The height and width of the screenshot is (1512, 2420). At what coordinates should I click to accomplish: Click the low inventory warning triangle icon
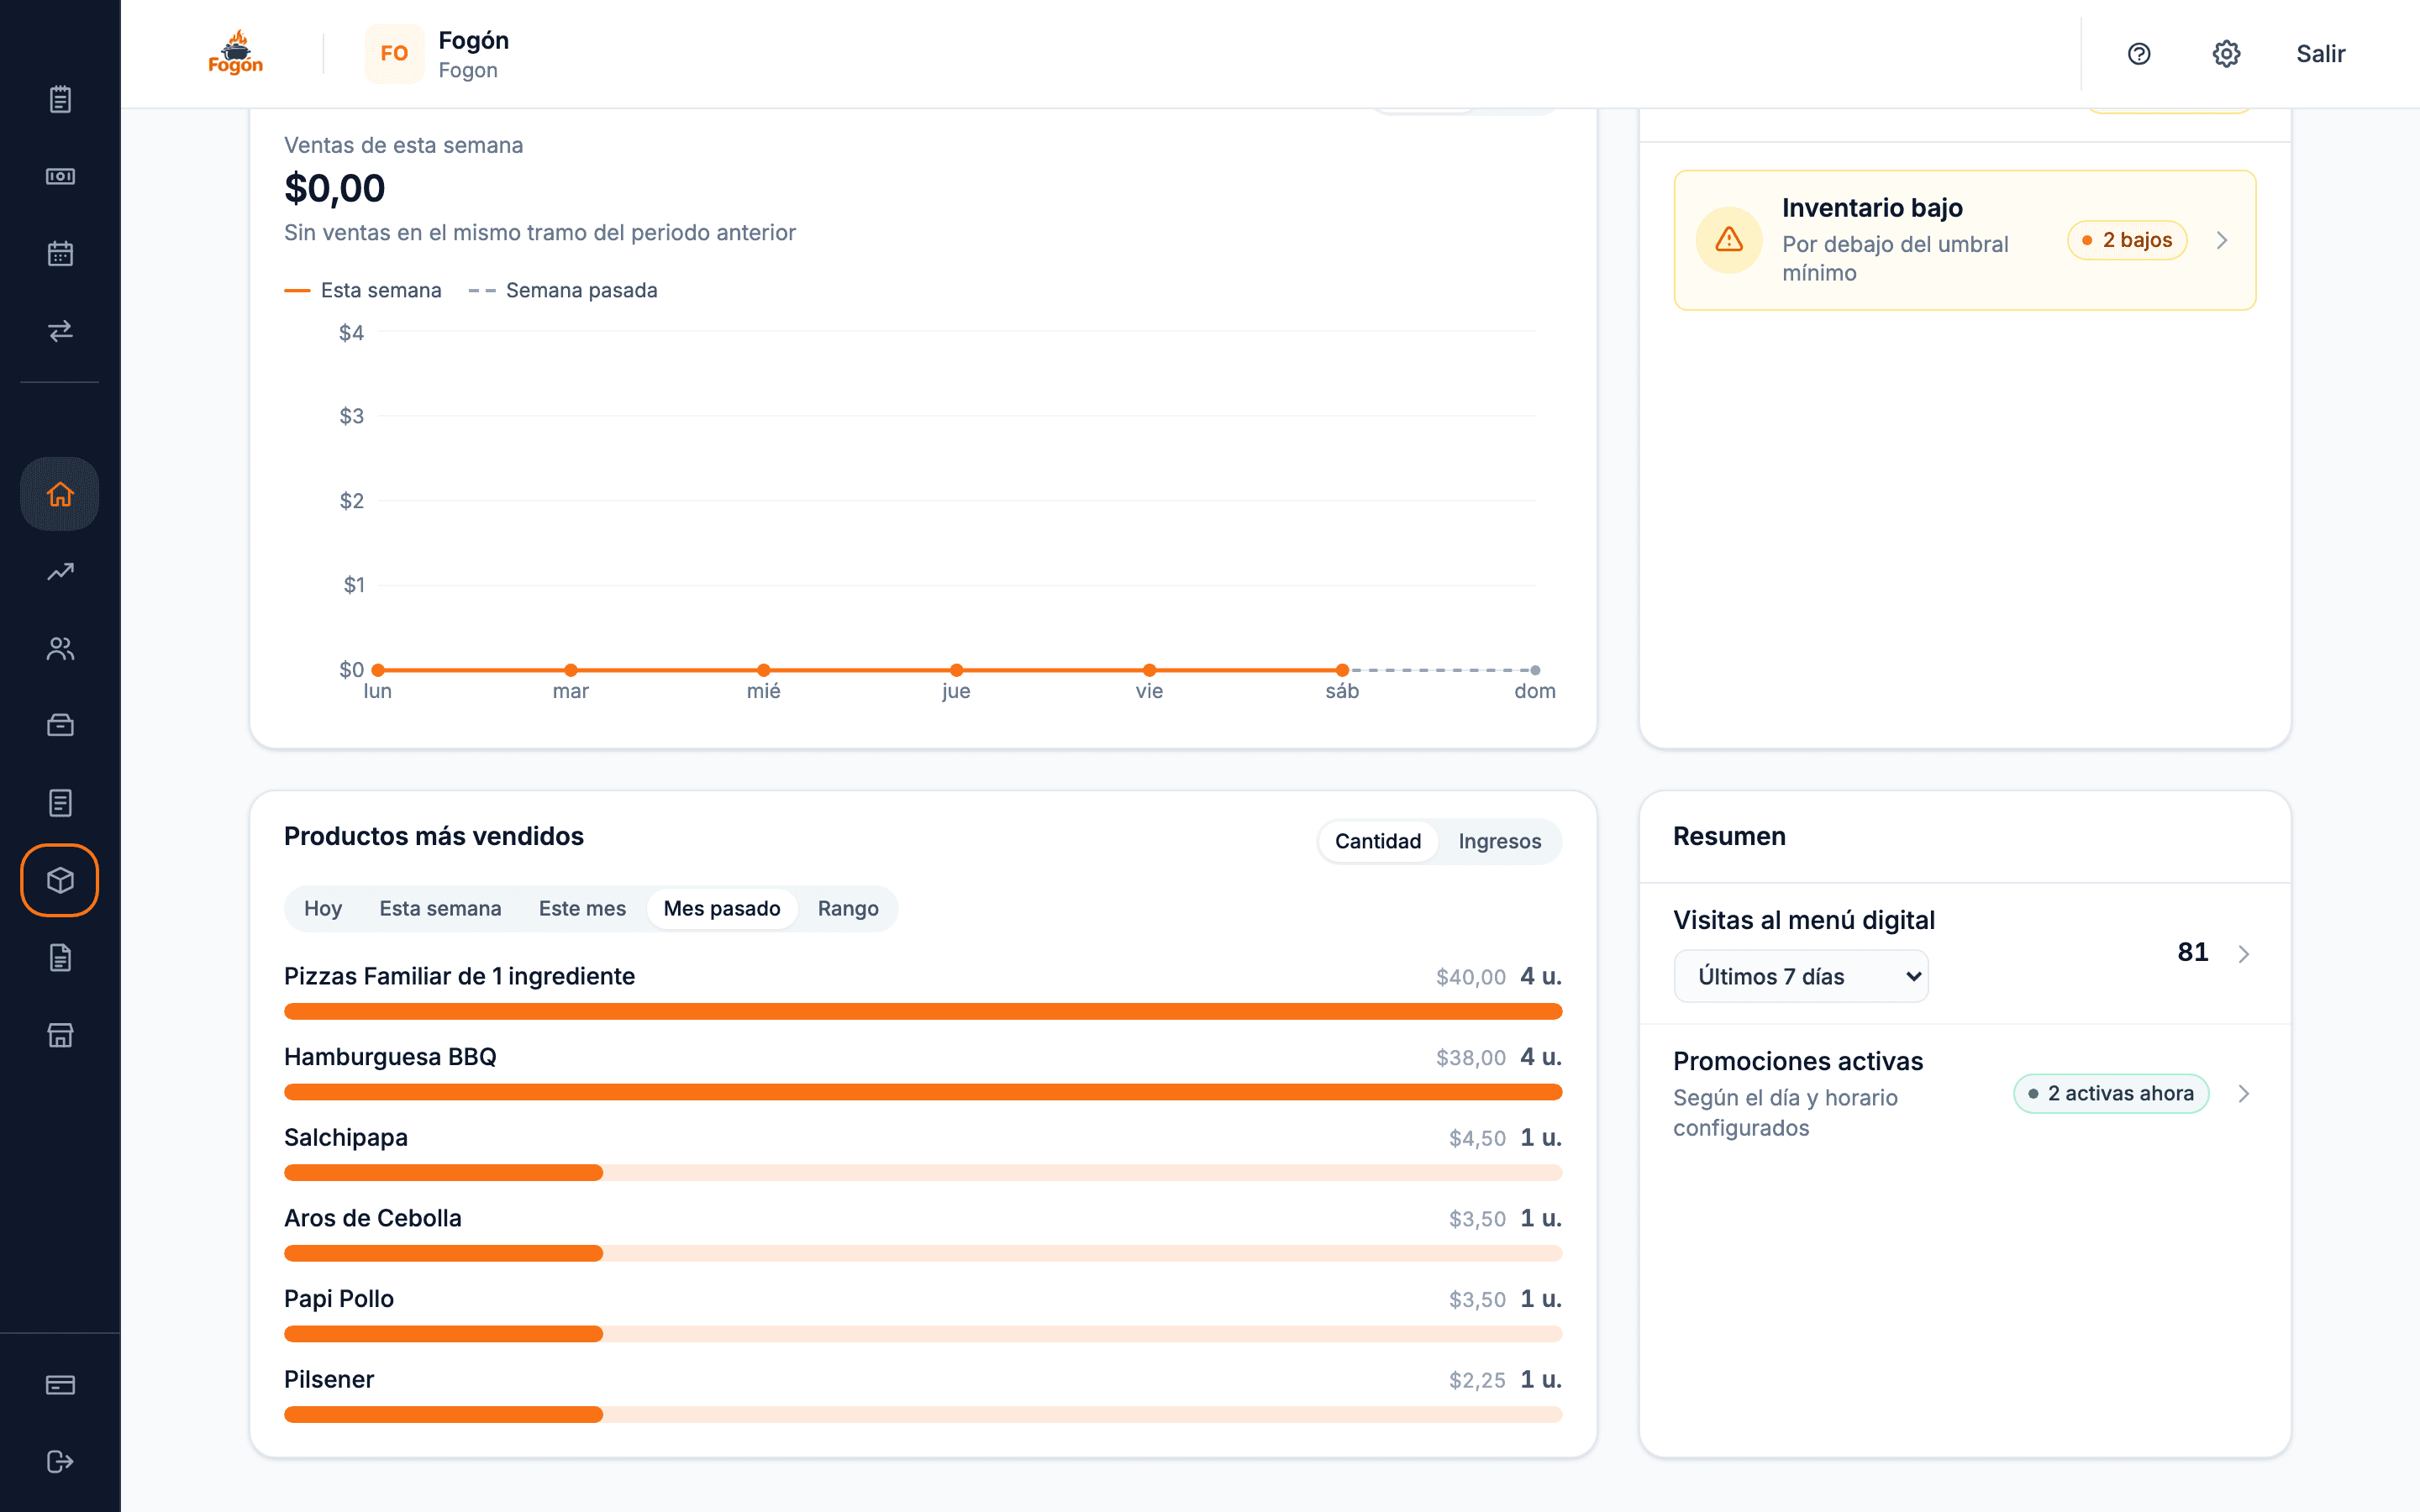(1729, 240)
